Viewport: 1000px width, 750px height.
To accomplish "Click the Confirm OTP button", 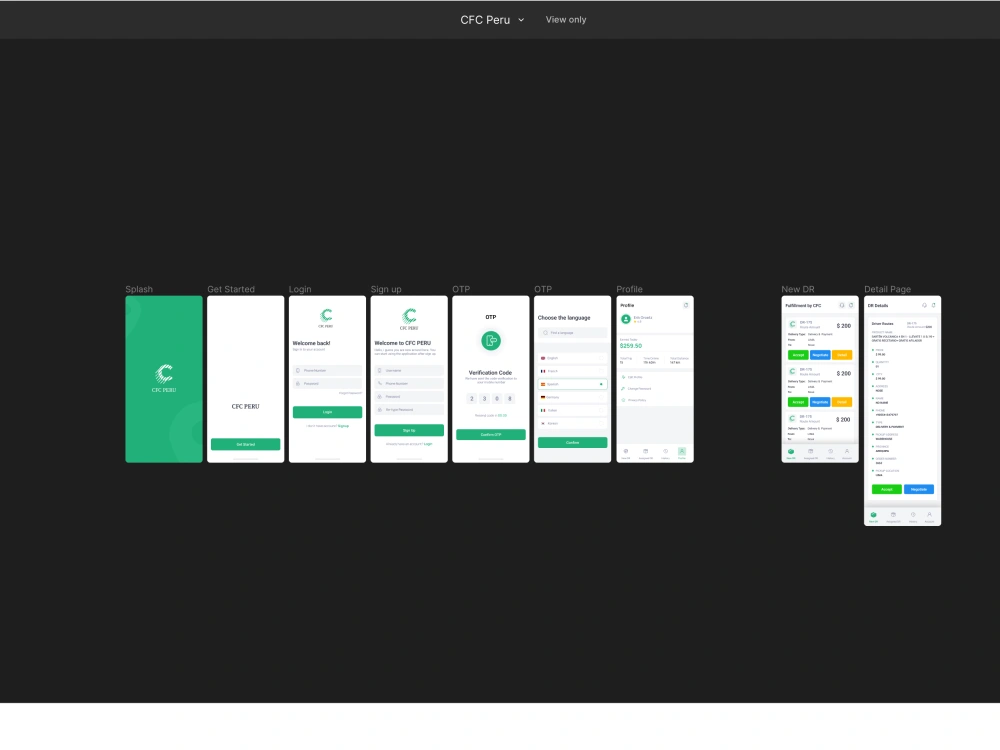I will [x=490, y=434].
